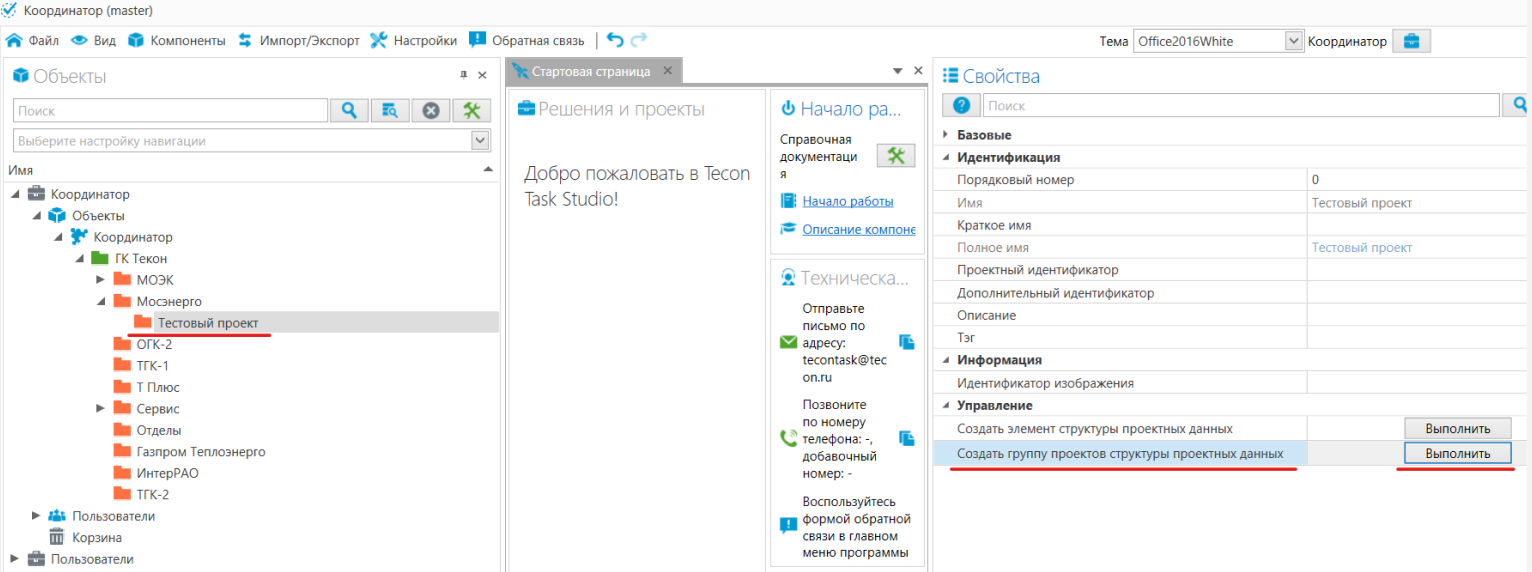Open the Тема theme dropdown
Screen dimensions: 1532x572
tap(1294, 41)
